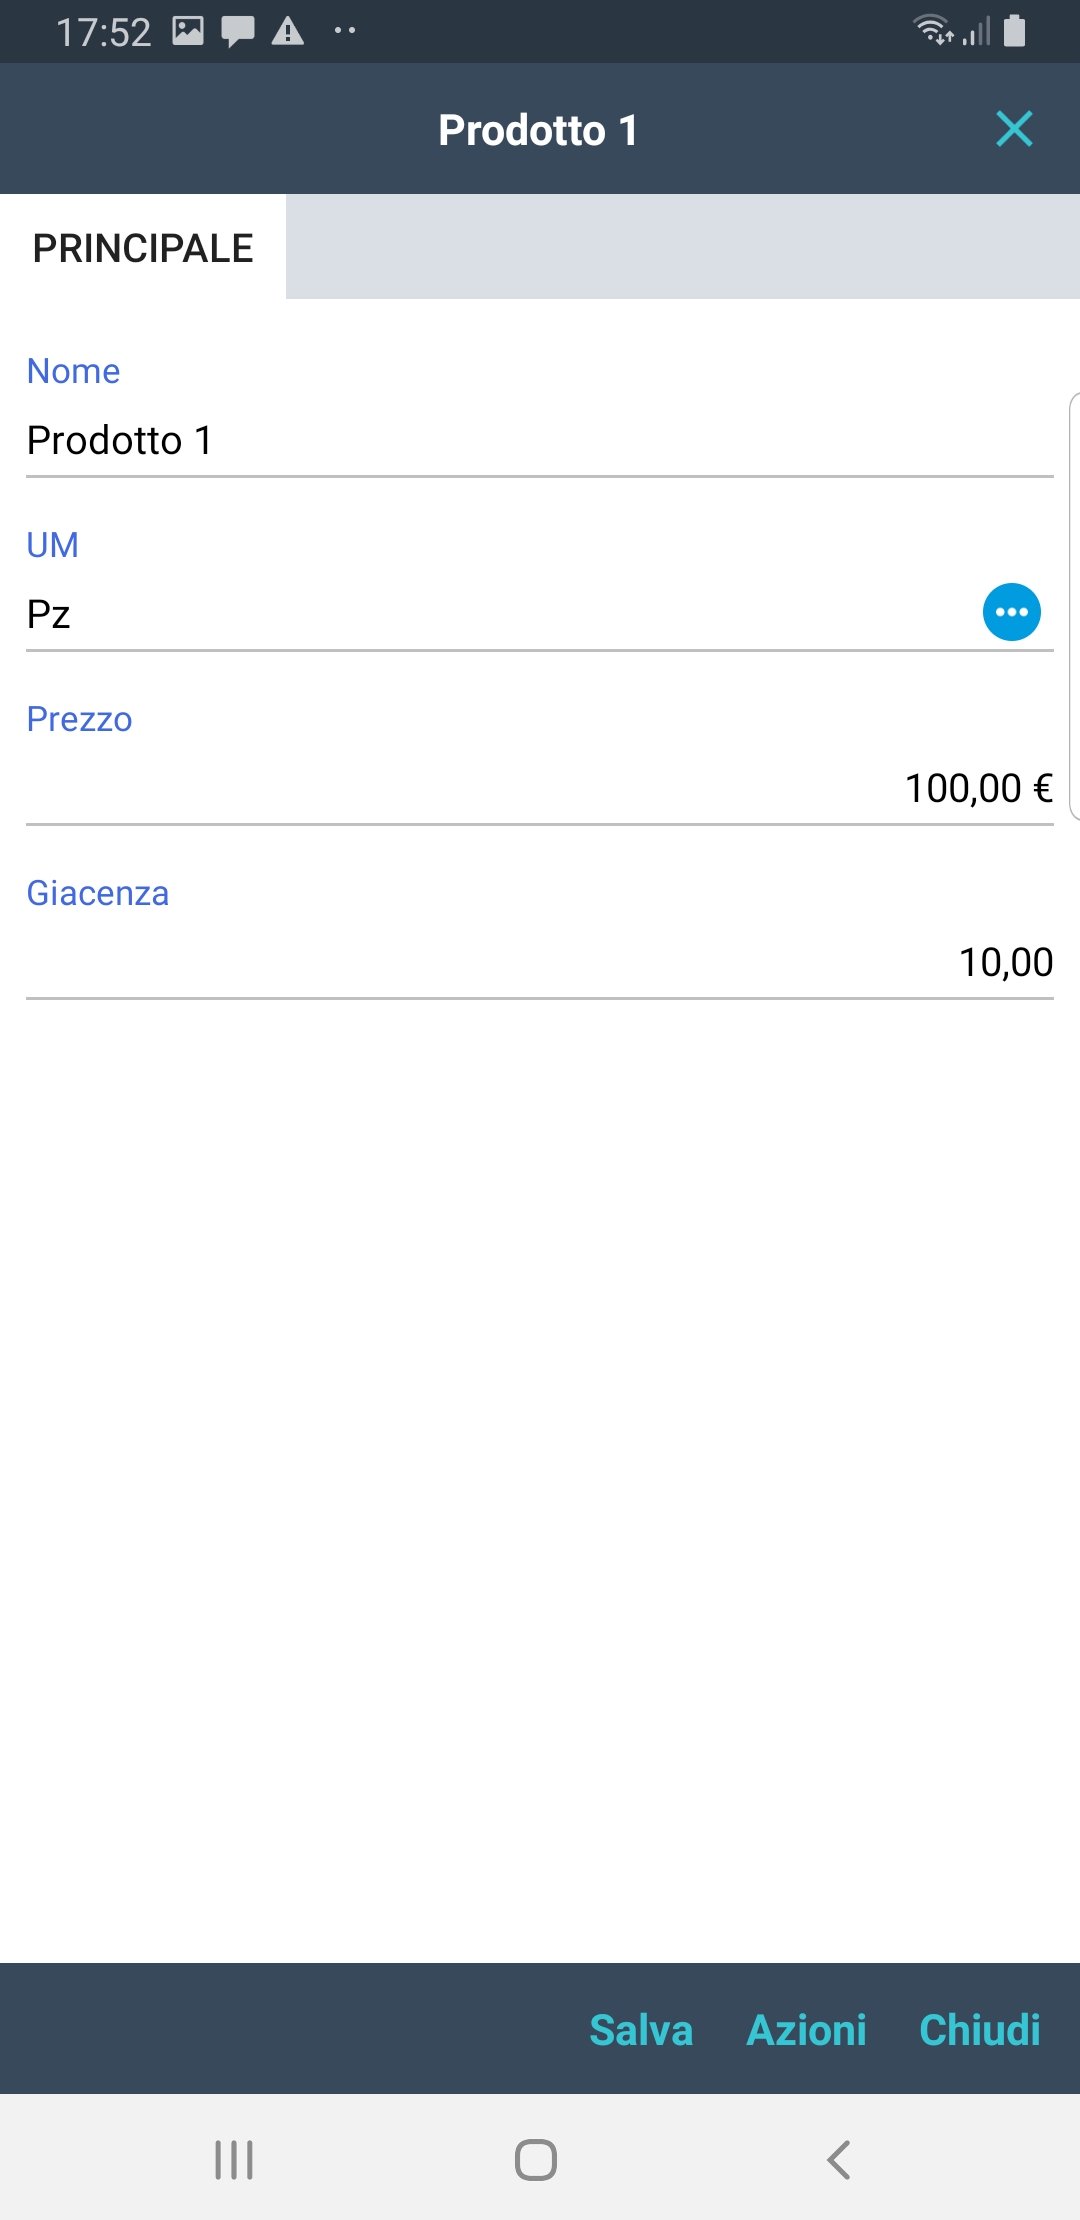This screenshot has width=1080, height=2220.
Task: Open the UM lookup three-dots button
Action: tap(1011, 612)
